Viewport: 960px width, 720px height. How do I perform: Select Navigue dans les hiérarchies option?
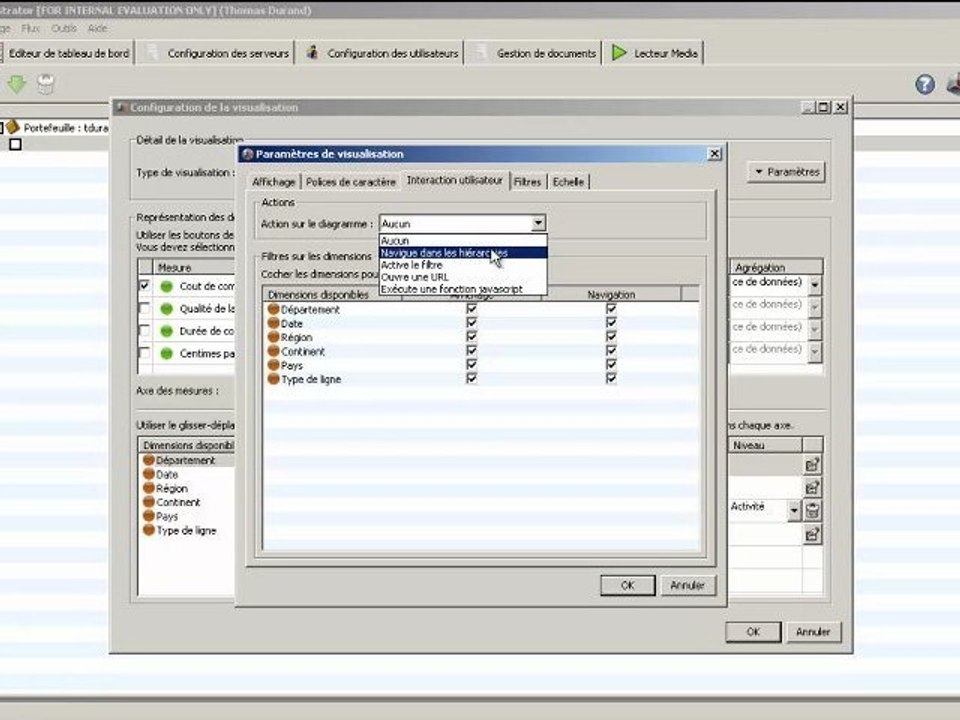pos(463,253)
